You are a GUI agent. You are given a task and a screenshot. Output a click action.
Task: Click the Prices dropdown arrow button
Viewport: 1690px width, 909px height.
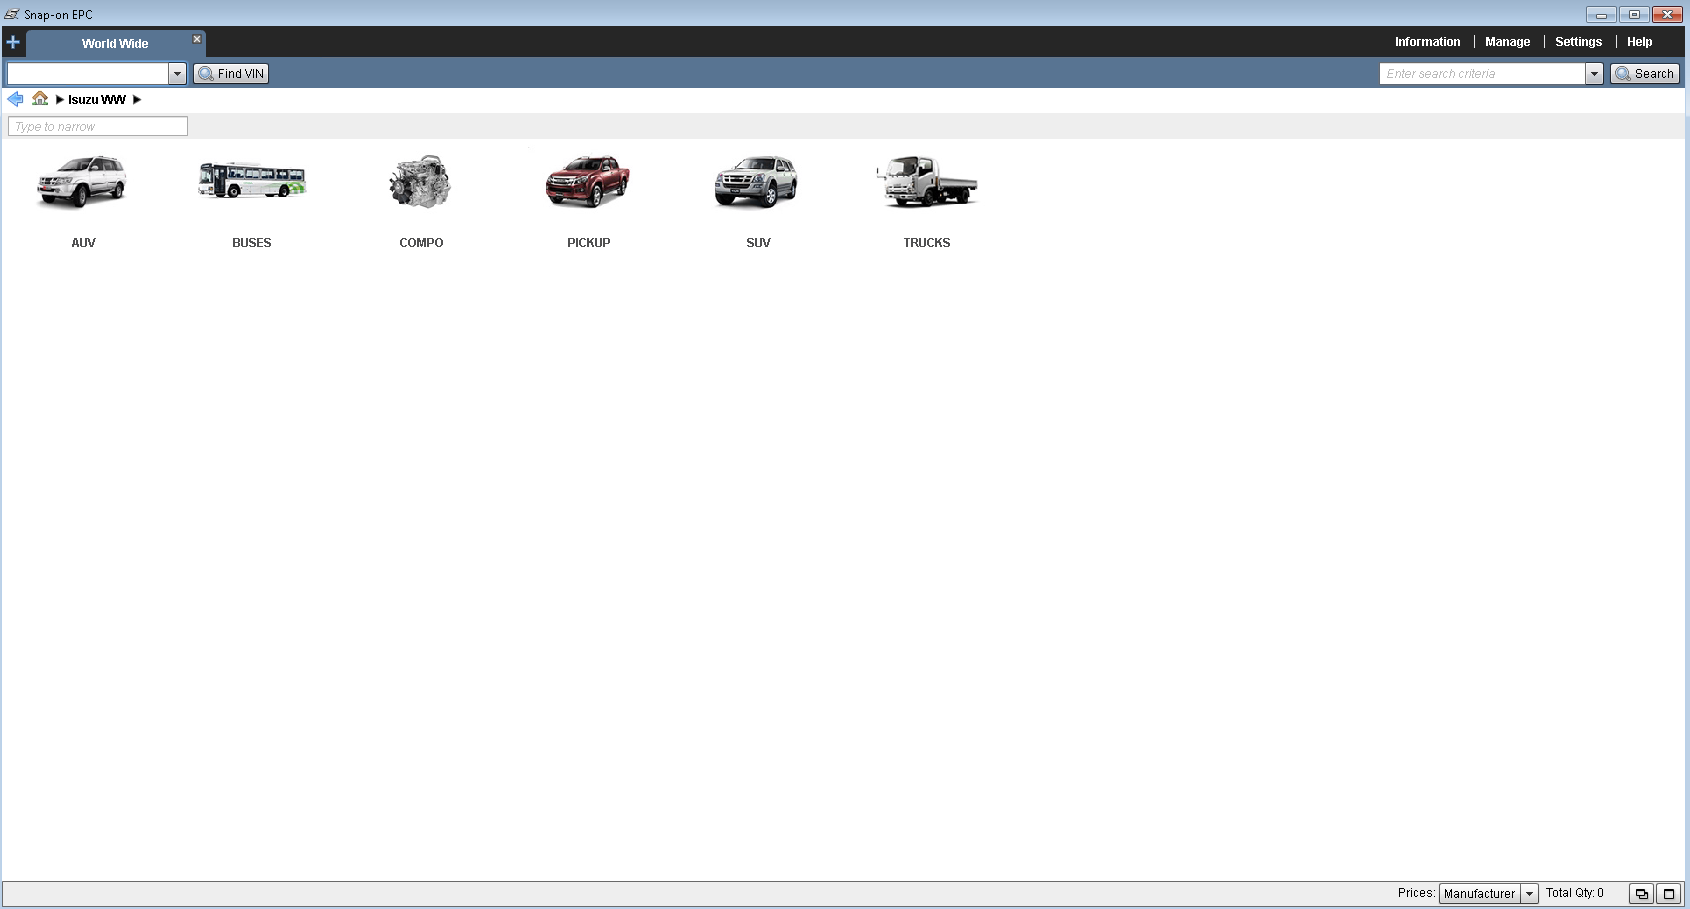coord(1529,894)
